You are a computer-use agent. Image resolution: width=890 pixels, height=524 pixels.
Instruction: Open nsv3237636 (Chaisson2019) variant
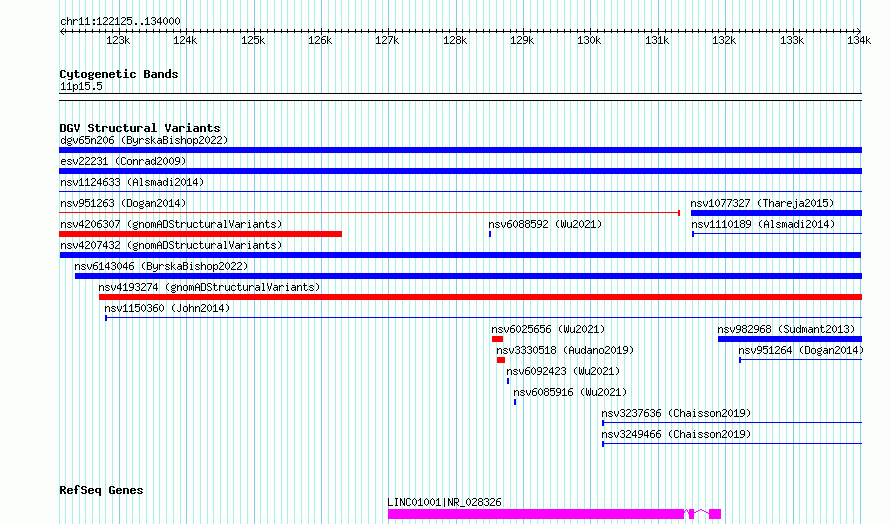click(x=676, y=413)
